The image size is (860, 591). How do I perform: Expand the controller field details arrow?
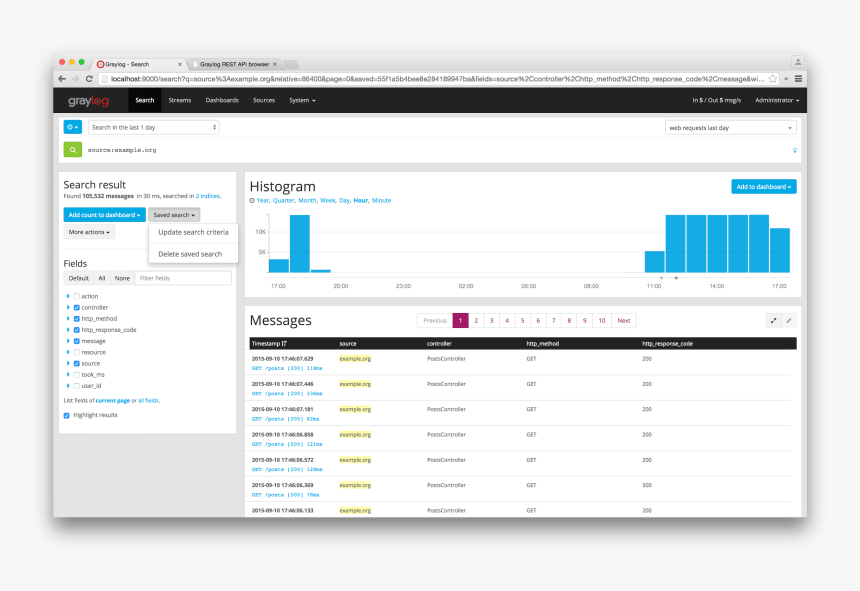tap(68, 307)
